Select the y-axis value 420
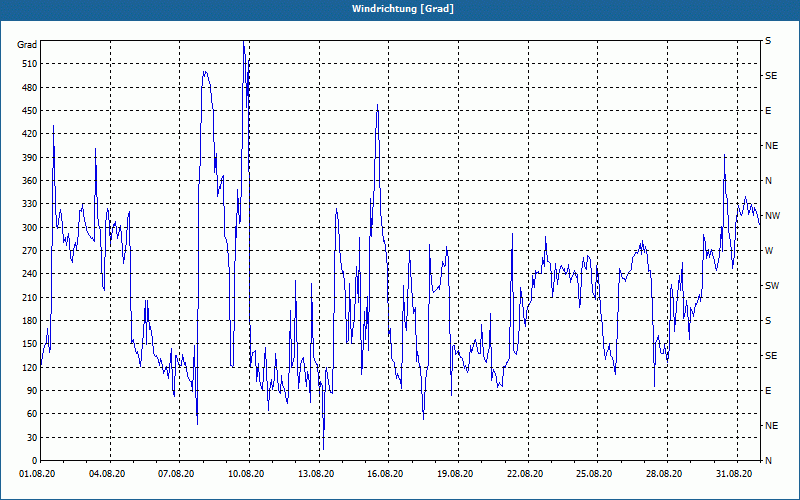 click(x=30, y=134)
